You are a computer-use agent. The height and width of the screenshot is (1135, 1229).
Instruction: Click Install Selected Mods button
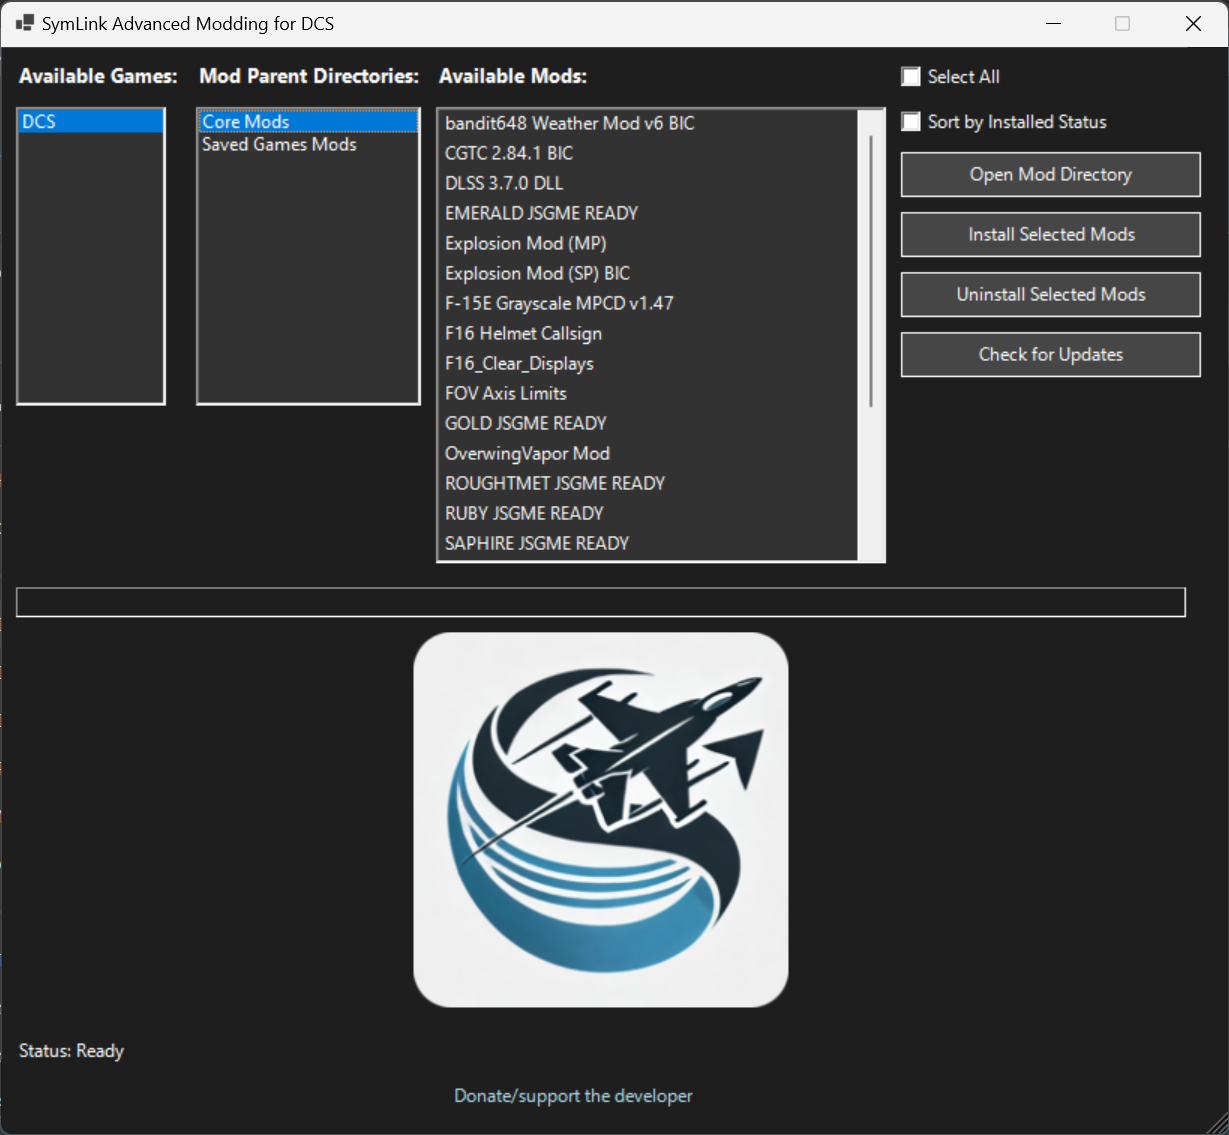1050,235
